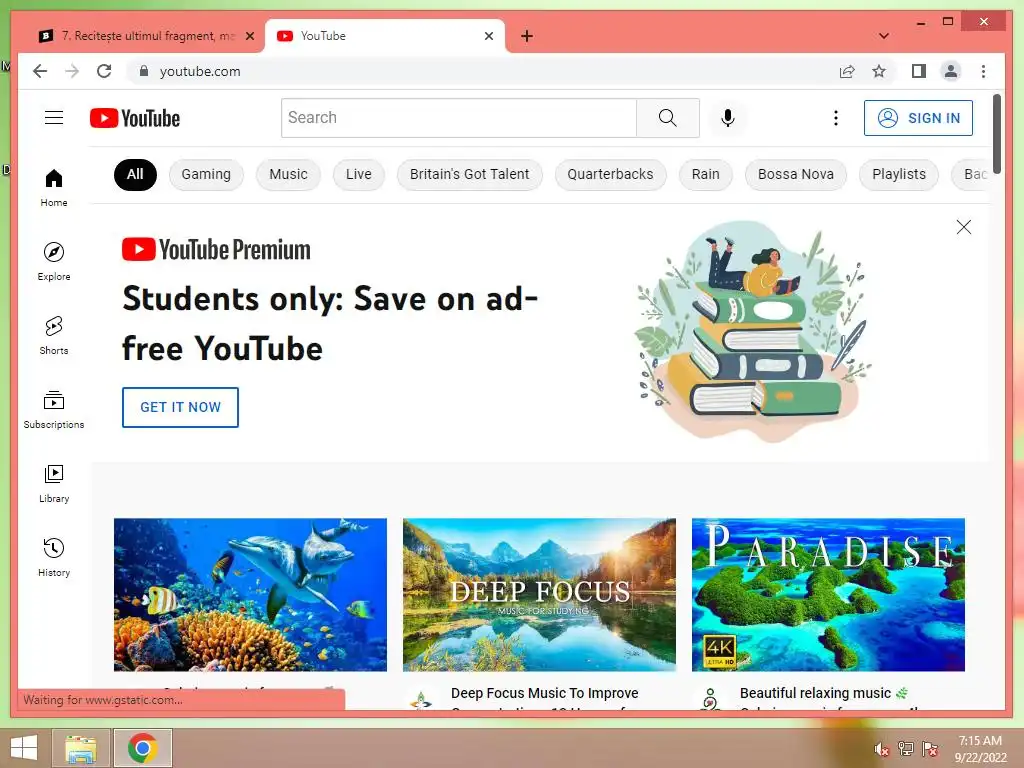Close the YouTube tab
1024x768 pixels.
(x=488, y=36)
